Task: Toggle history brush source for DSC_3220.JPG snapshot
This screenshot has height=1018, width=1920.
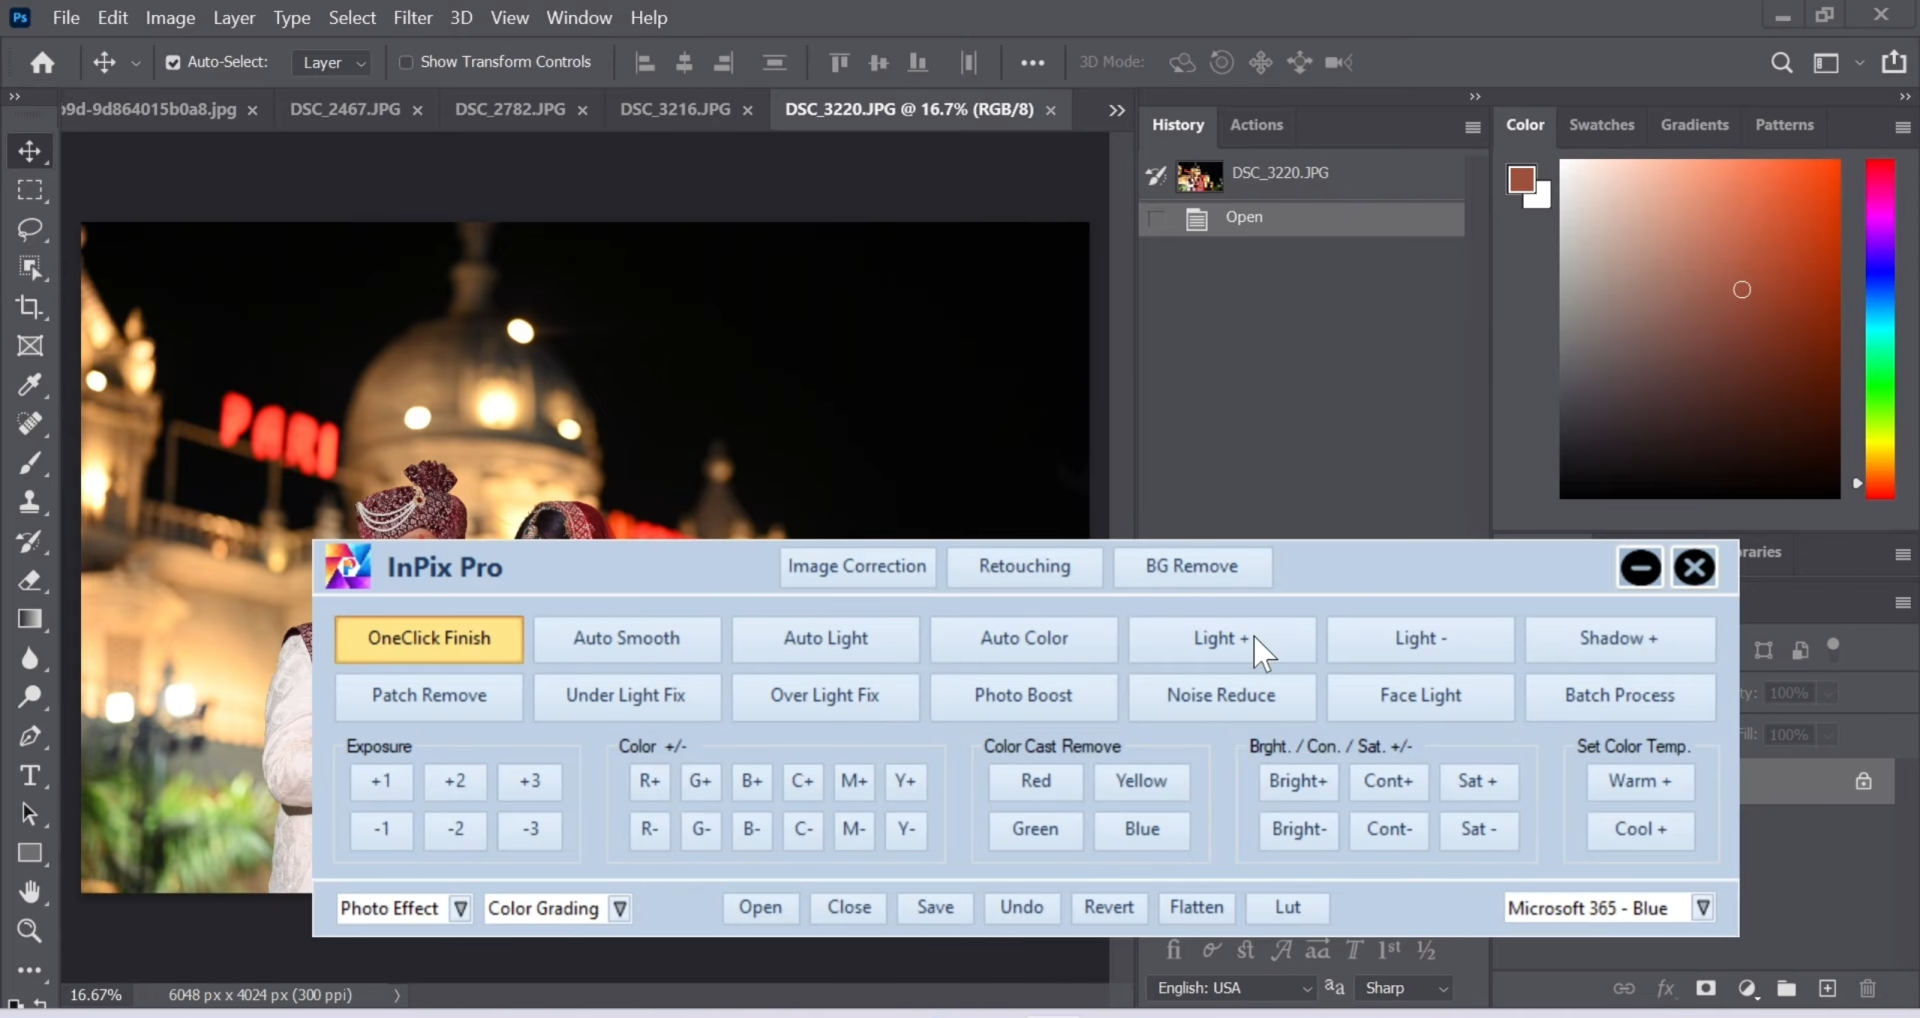Action: click(x=1157, y=176)
